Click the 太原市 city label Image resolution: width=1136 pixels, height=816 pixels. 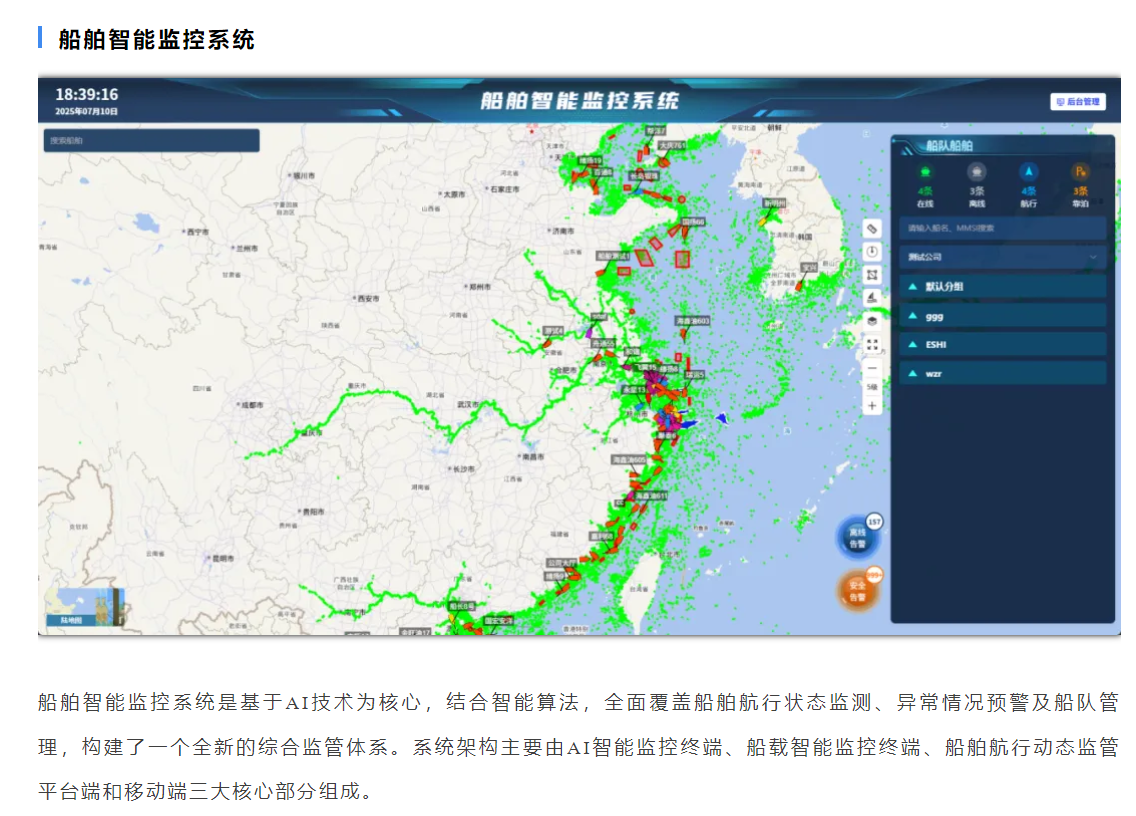click(454, 194)
